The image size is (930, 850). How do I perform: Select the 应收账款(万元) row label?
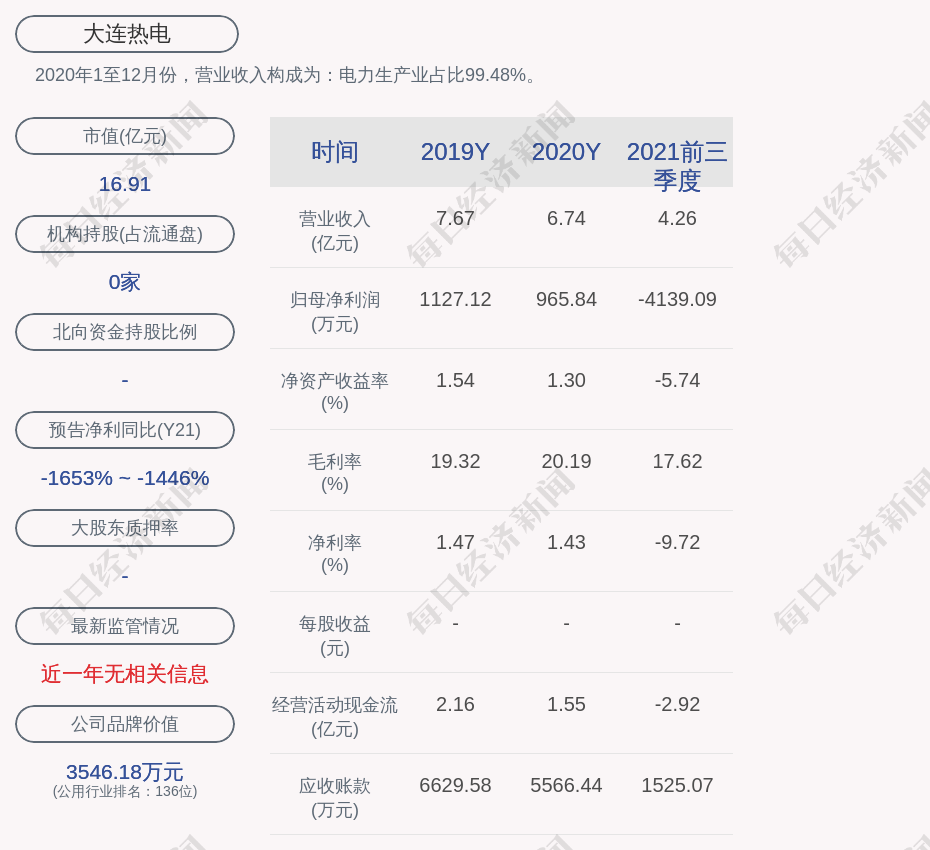(335, 798)
